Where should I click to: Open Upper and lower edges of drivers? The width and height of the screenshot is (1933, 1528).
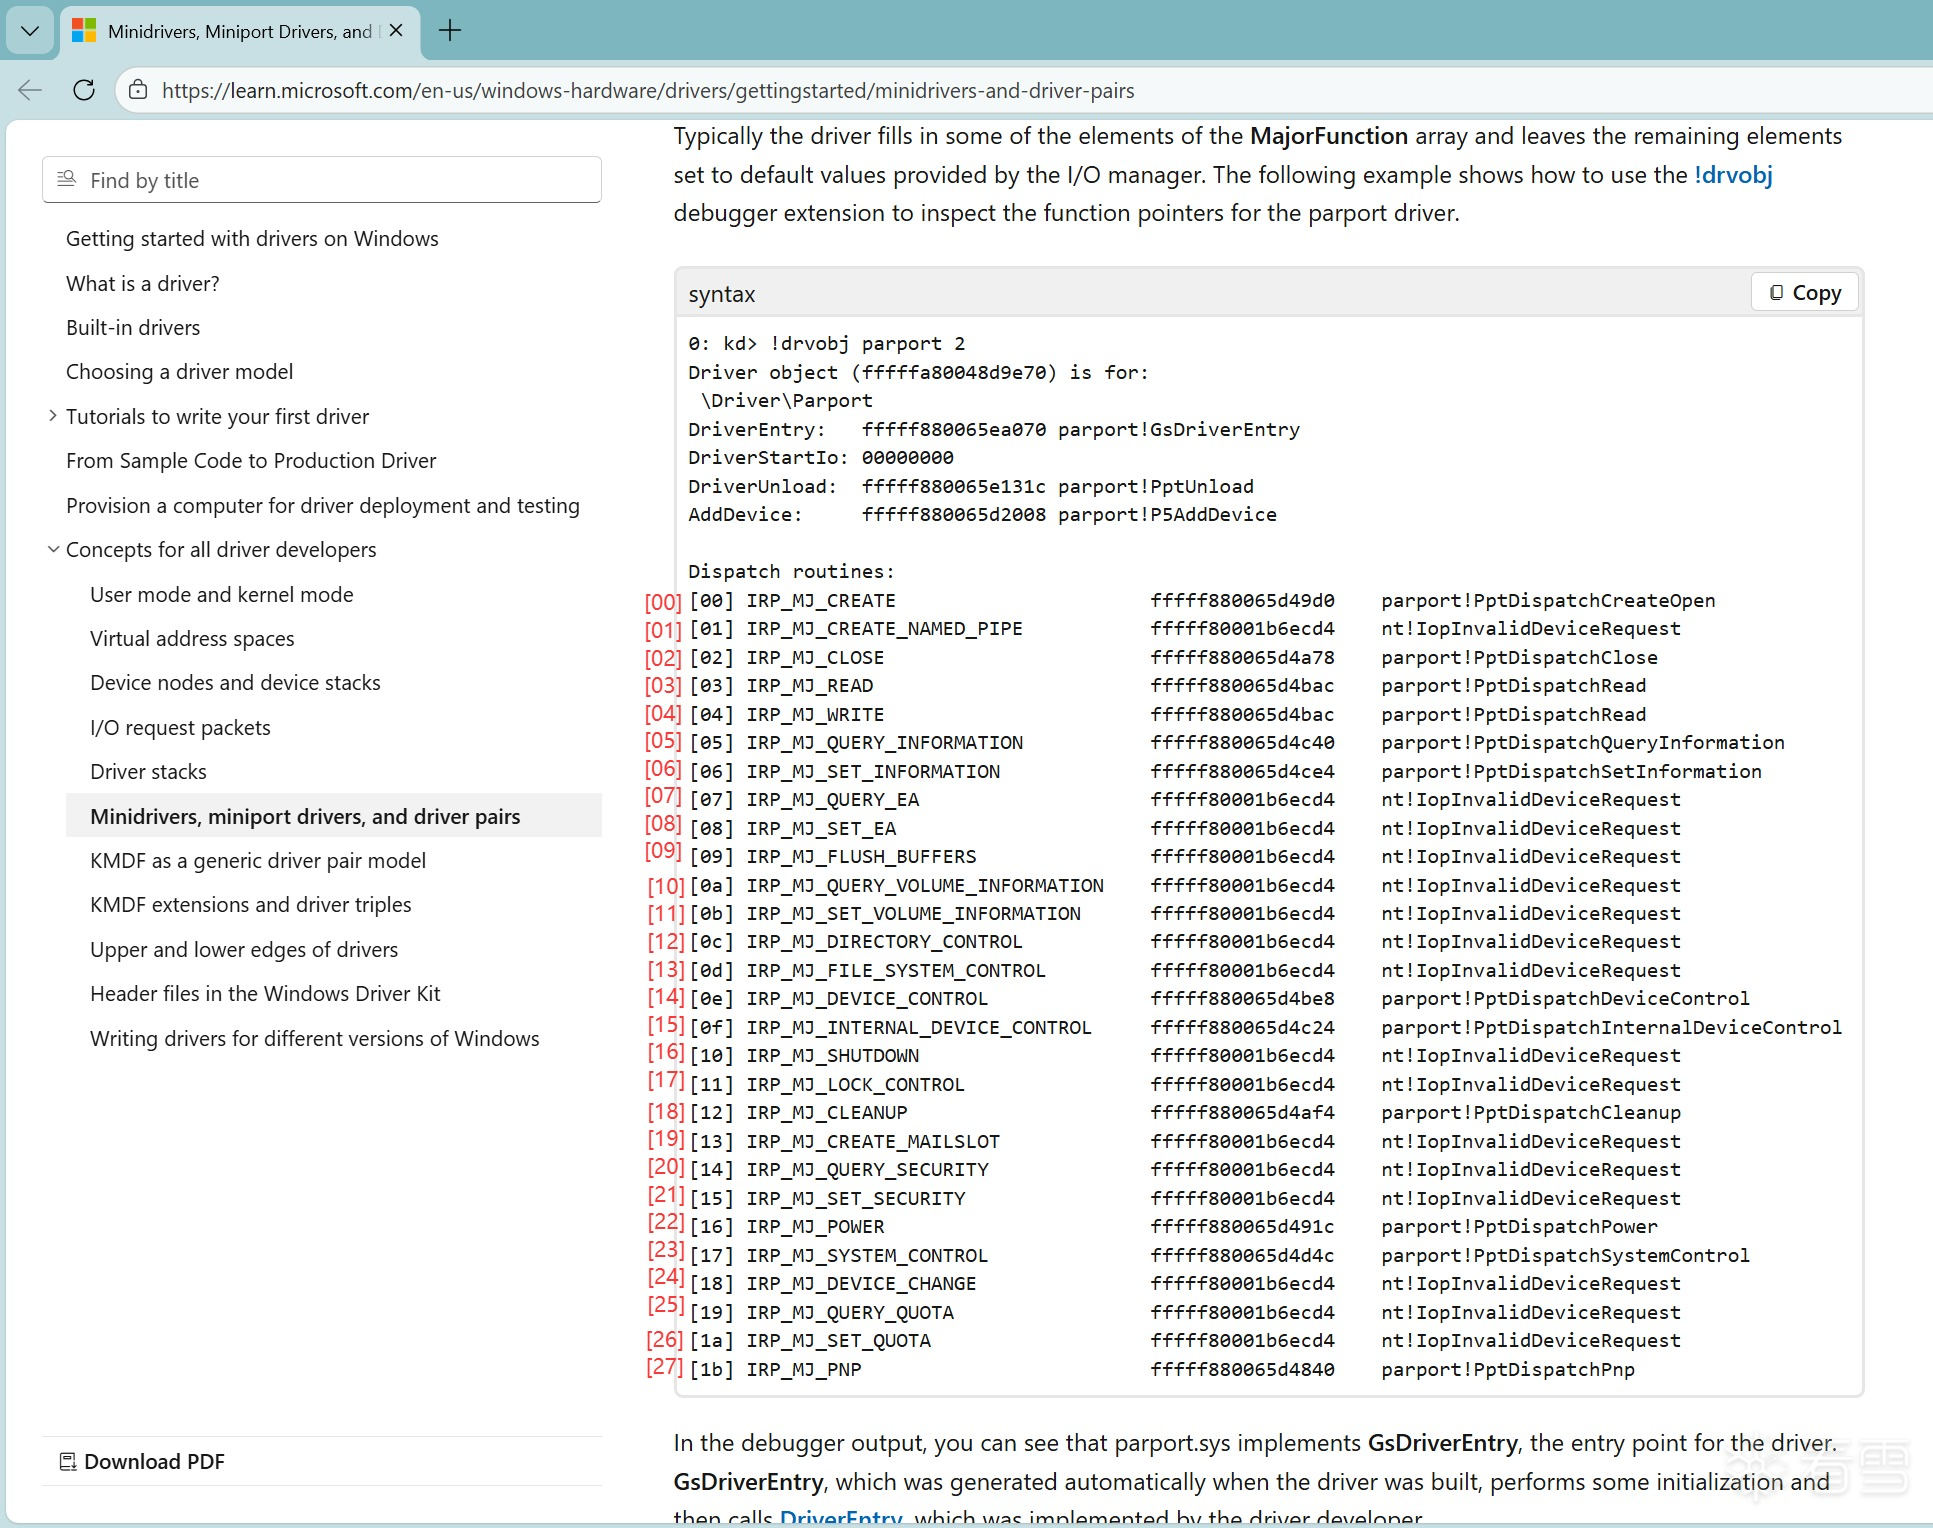click(244, 950)
